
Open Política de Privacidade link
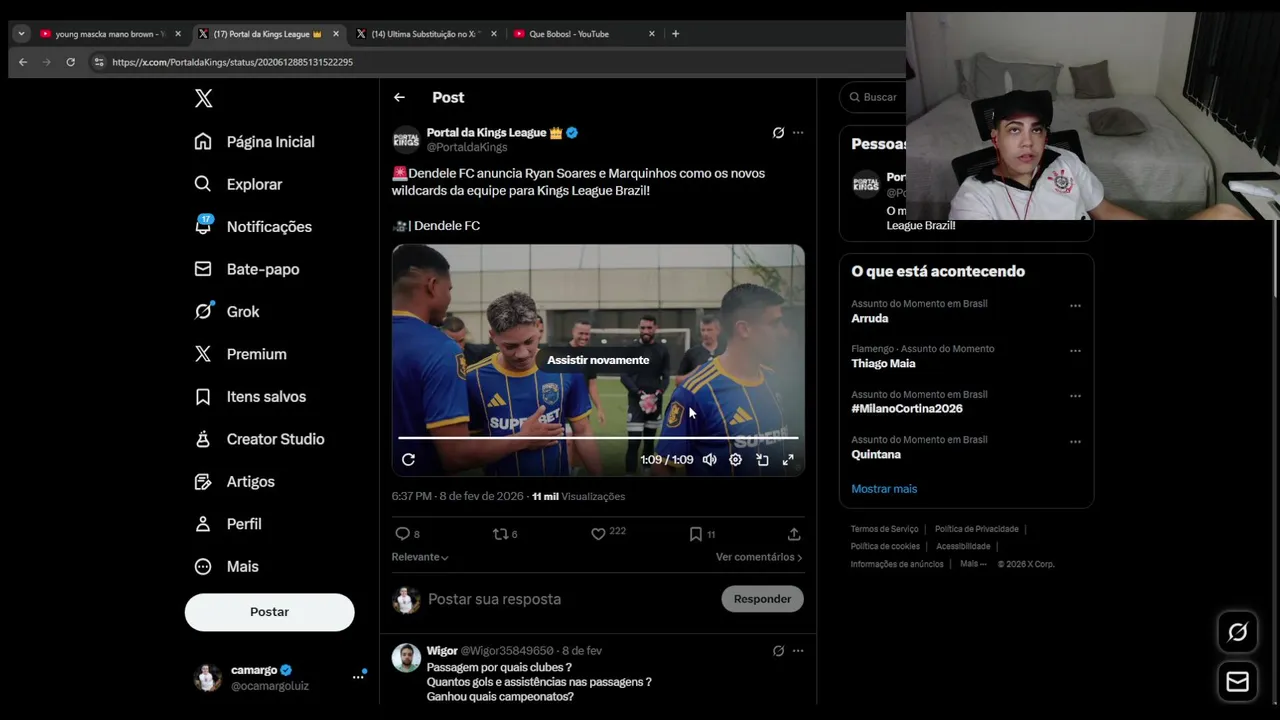click(976, 529)
